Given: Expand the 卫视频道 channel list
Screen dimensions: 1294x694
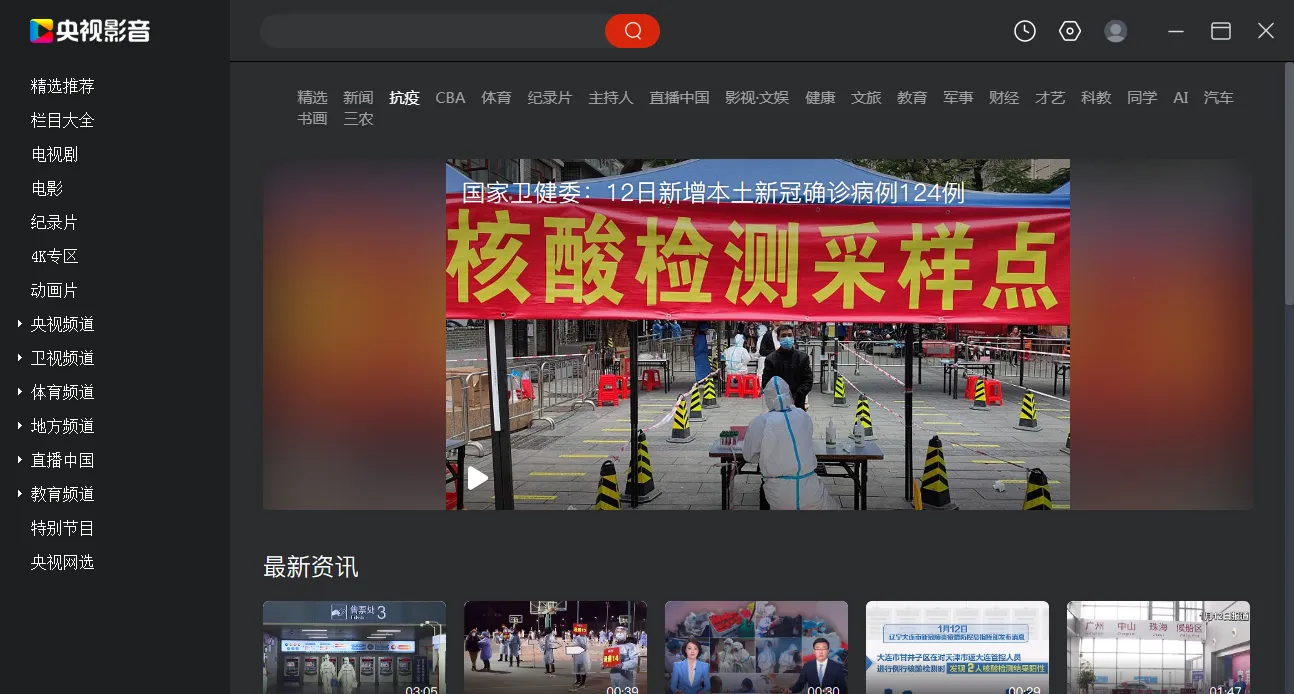Looking at the screenshot, I should click(20, 358).
